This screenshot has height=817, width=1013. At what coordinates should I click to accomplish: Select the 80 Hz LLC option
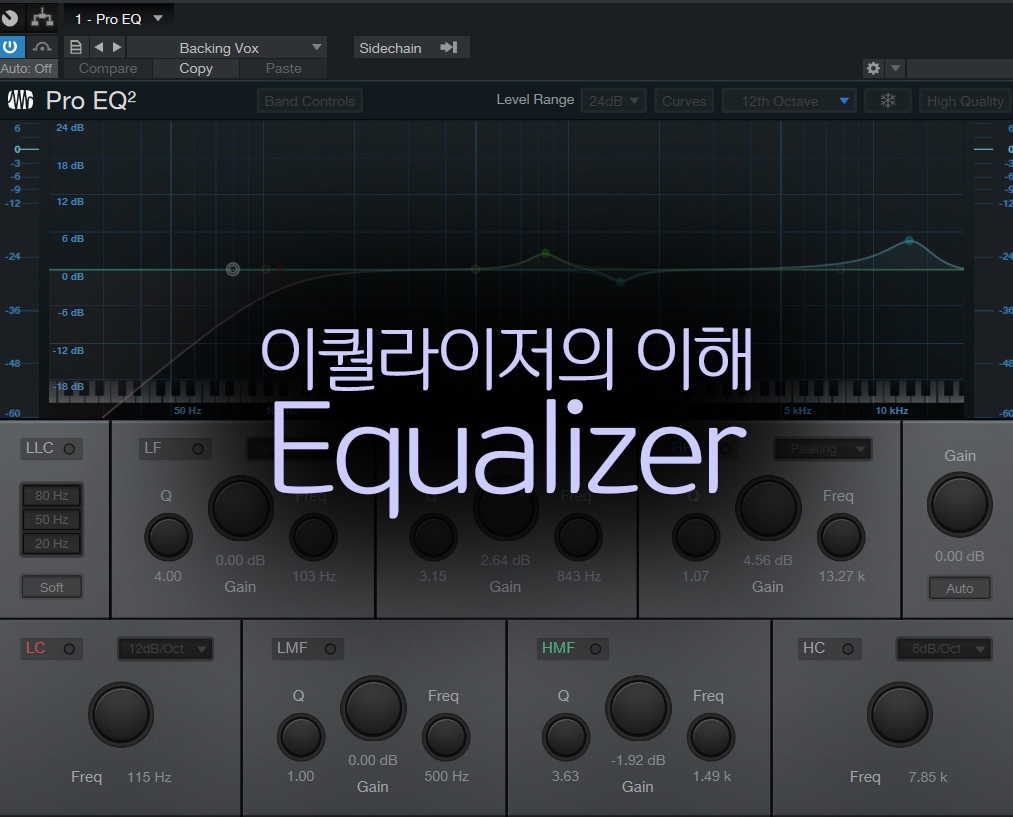coord(52,495)
